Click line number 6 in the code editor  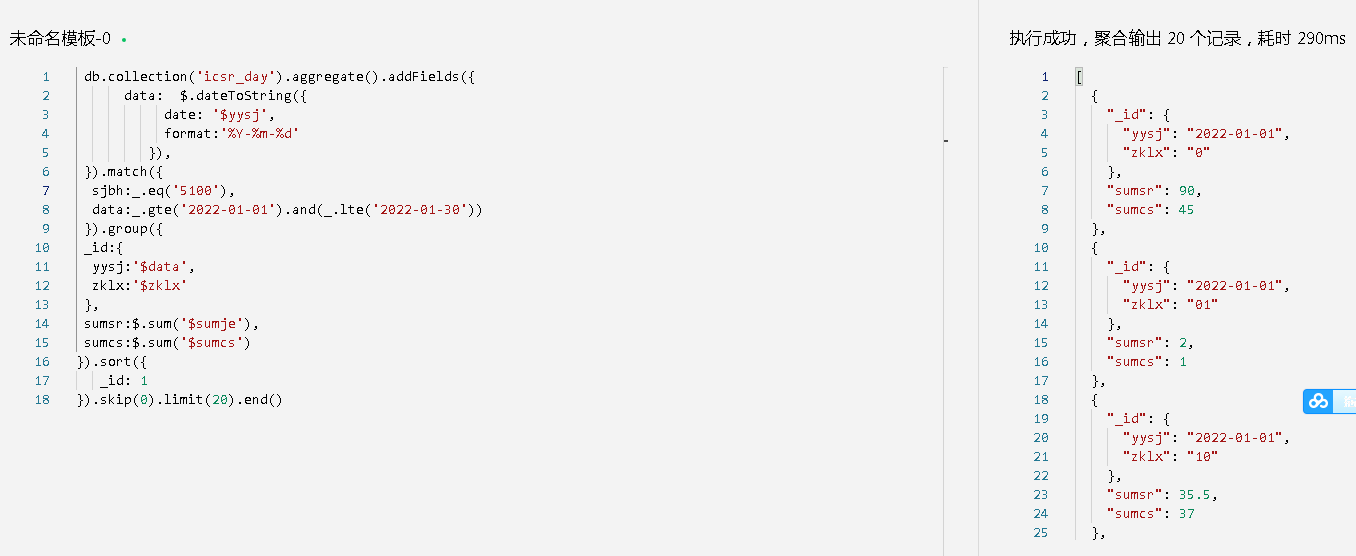tap(45, 171)
